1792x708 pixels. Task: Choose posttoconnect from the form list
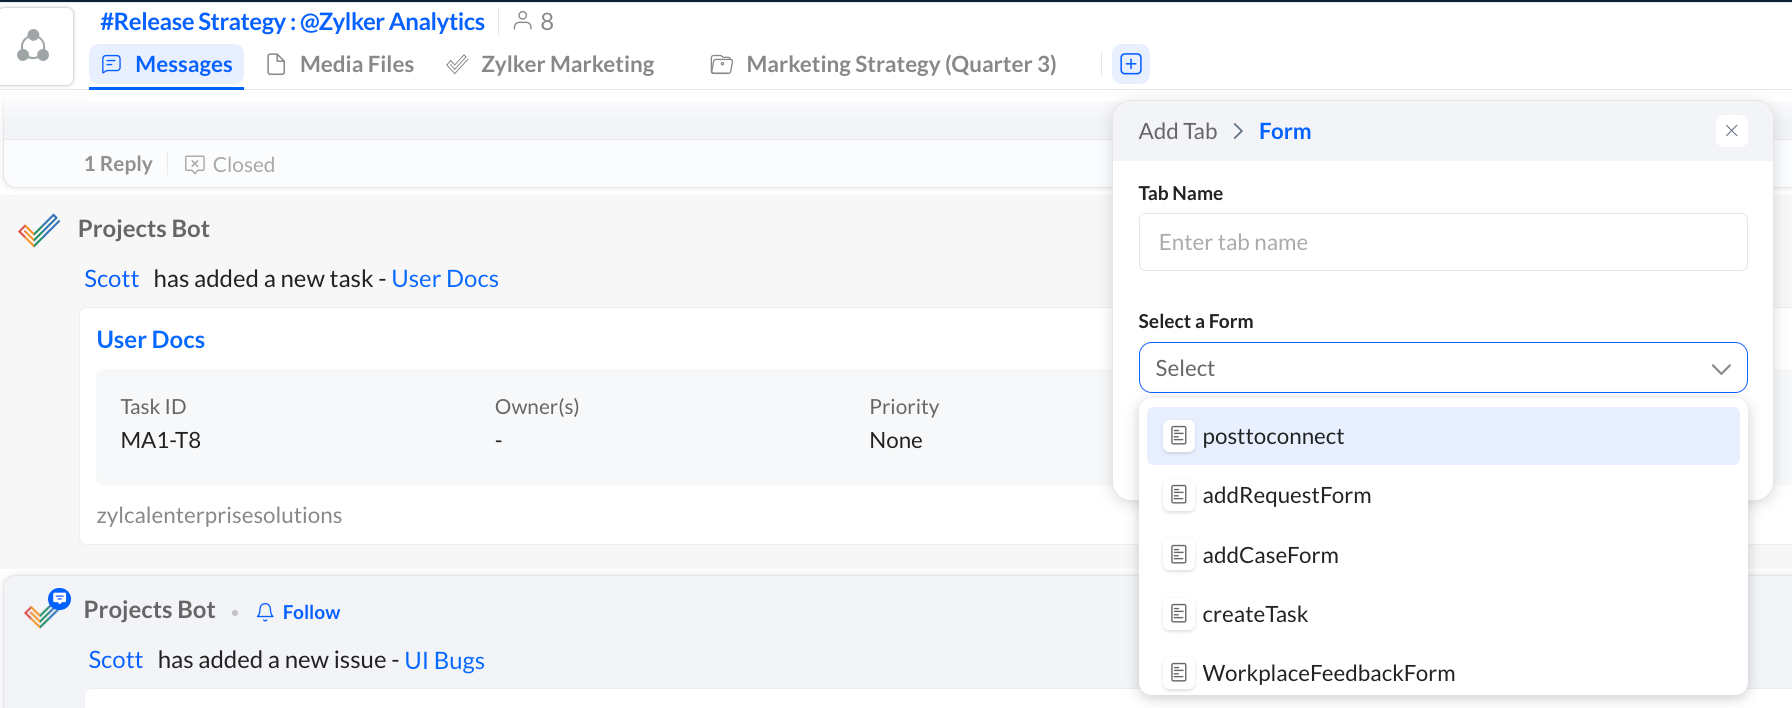point(1443,436)
